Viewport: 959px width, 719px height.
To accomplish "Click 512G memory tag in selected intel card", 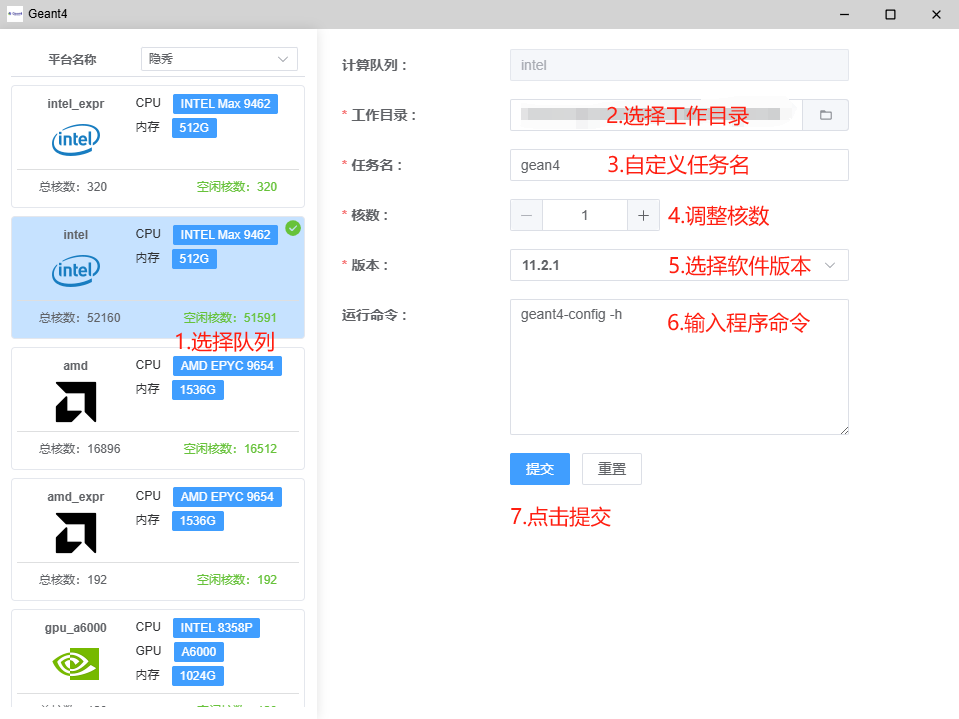I will click(x=194, y=259).
